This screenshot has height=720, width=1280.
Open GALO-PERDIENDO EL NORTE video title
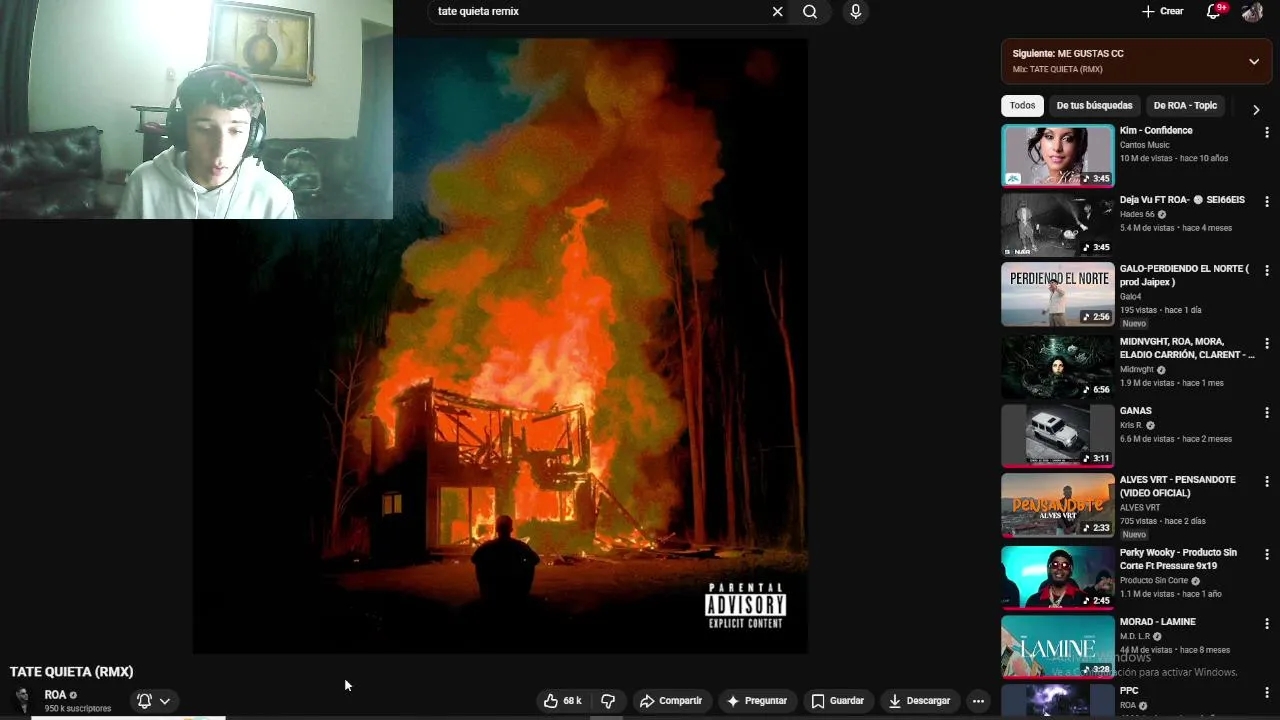pos(1184,275)
